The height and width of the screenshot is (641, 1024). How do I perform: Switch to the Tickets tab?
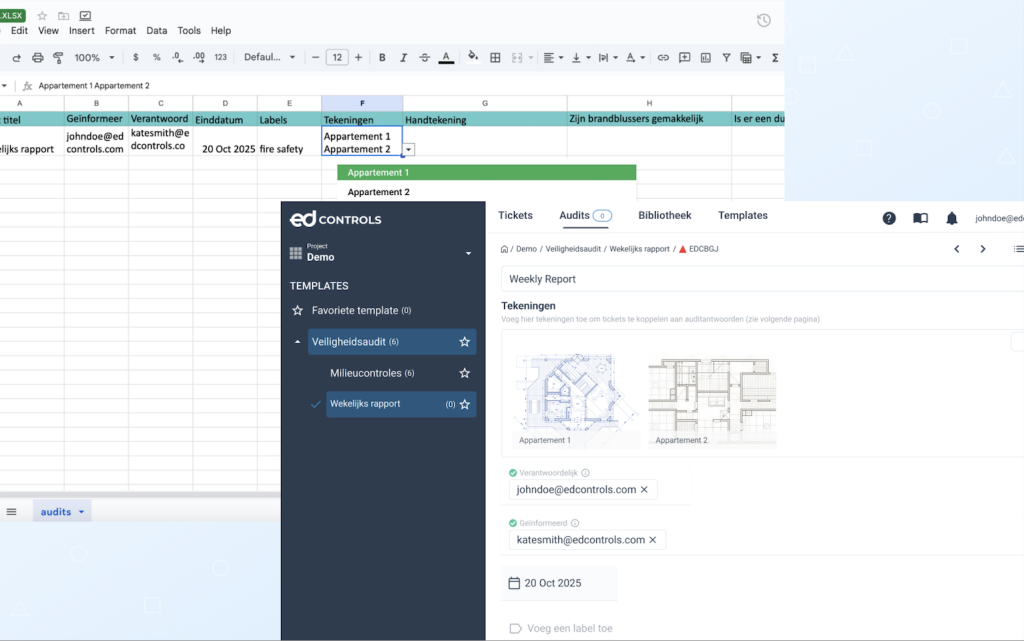click(x=515, y=215)
